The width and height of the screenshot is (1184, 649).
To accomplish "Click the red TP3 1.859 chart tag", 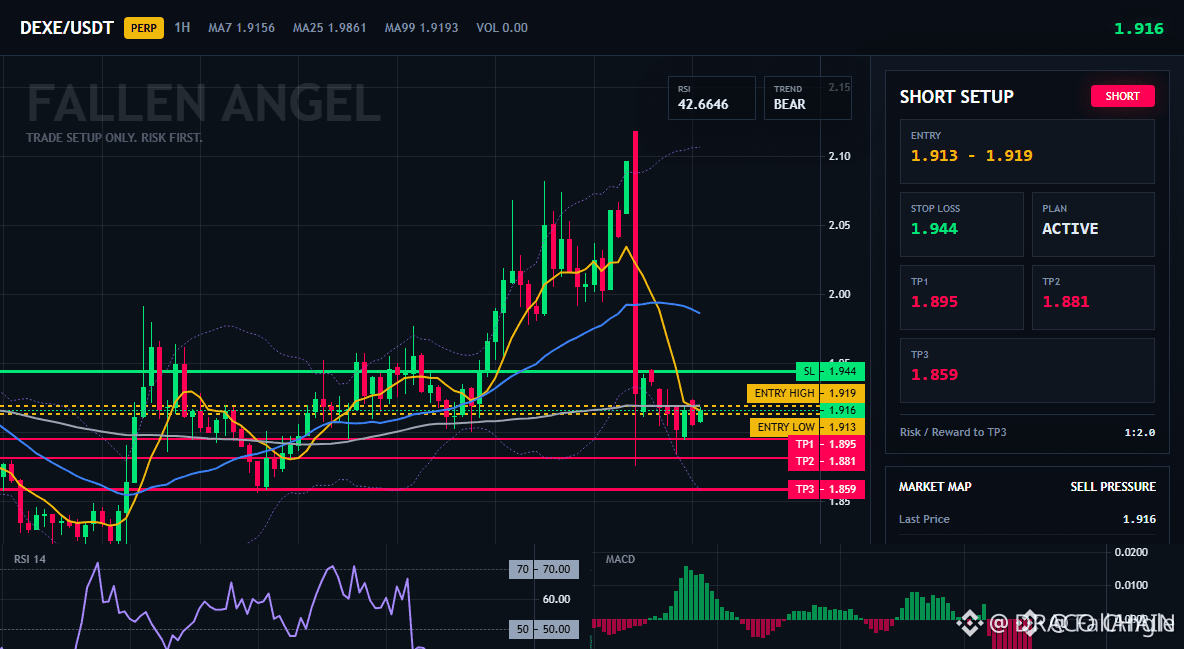I will click(x=826, y=490).
